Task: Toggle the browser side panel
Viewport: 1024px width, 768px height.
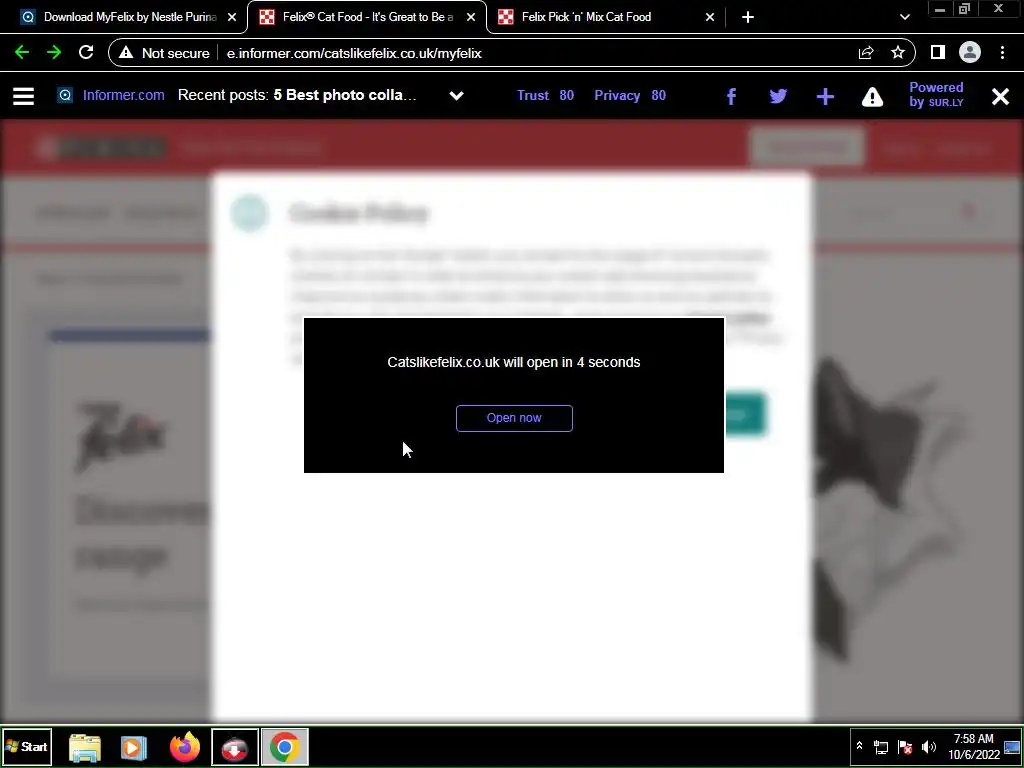Action: pyautogui.click(x=938, y=53)
